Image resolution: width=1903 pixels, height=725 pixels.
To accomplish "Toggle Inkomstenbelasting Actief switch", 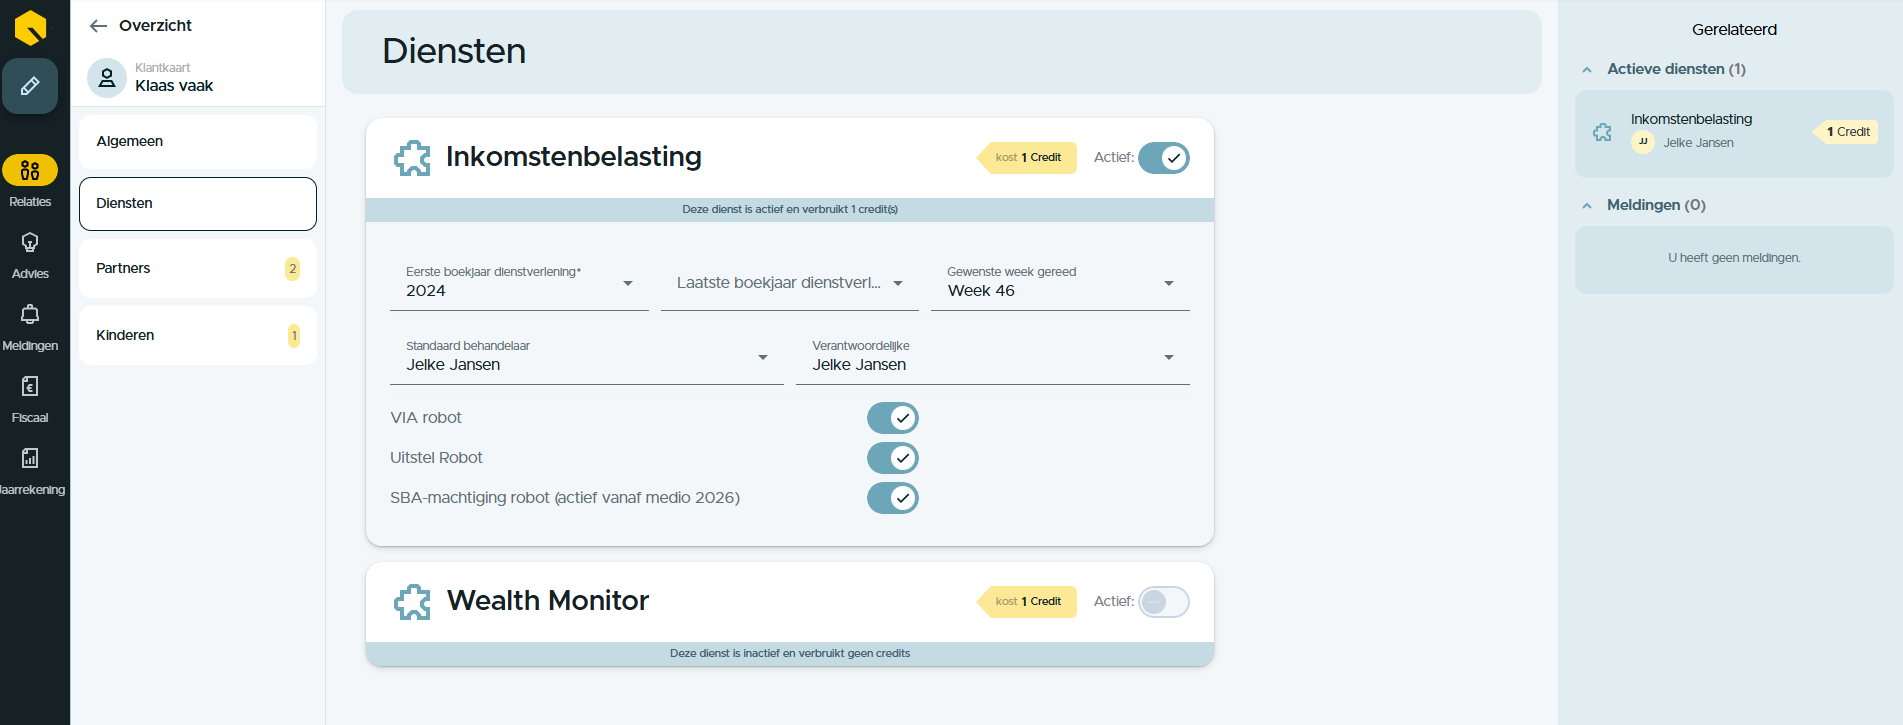I will 1164,158.
